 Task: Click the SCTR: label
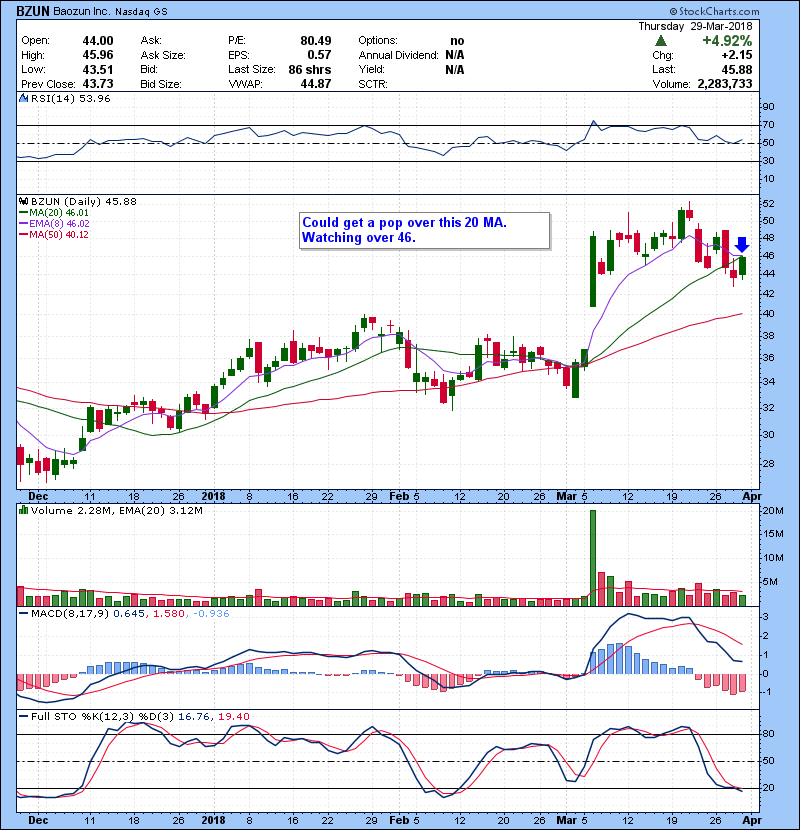[373, 84]
